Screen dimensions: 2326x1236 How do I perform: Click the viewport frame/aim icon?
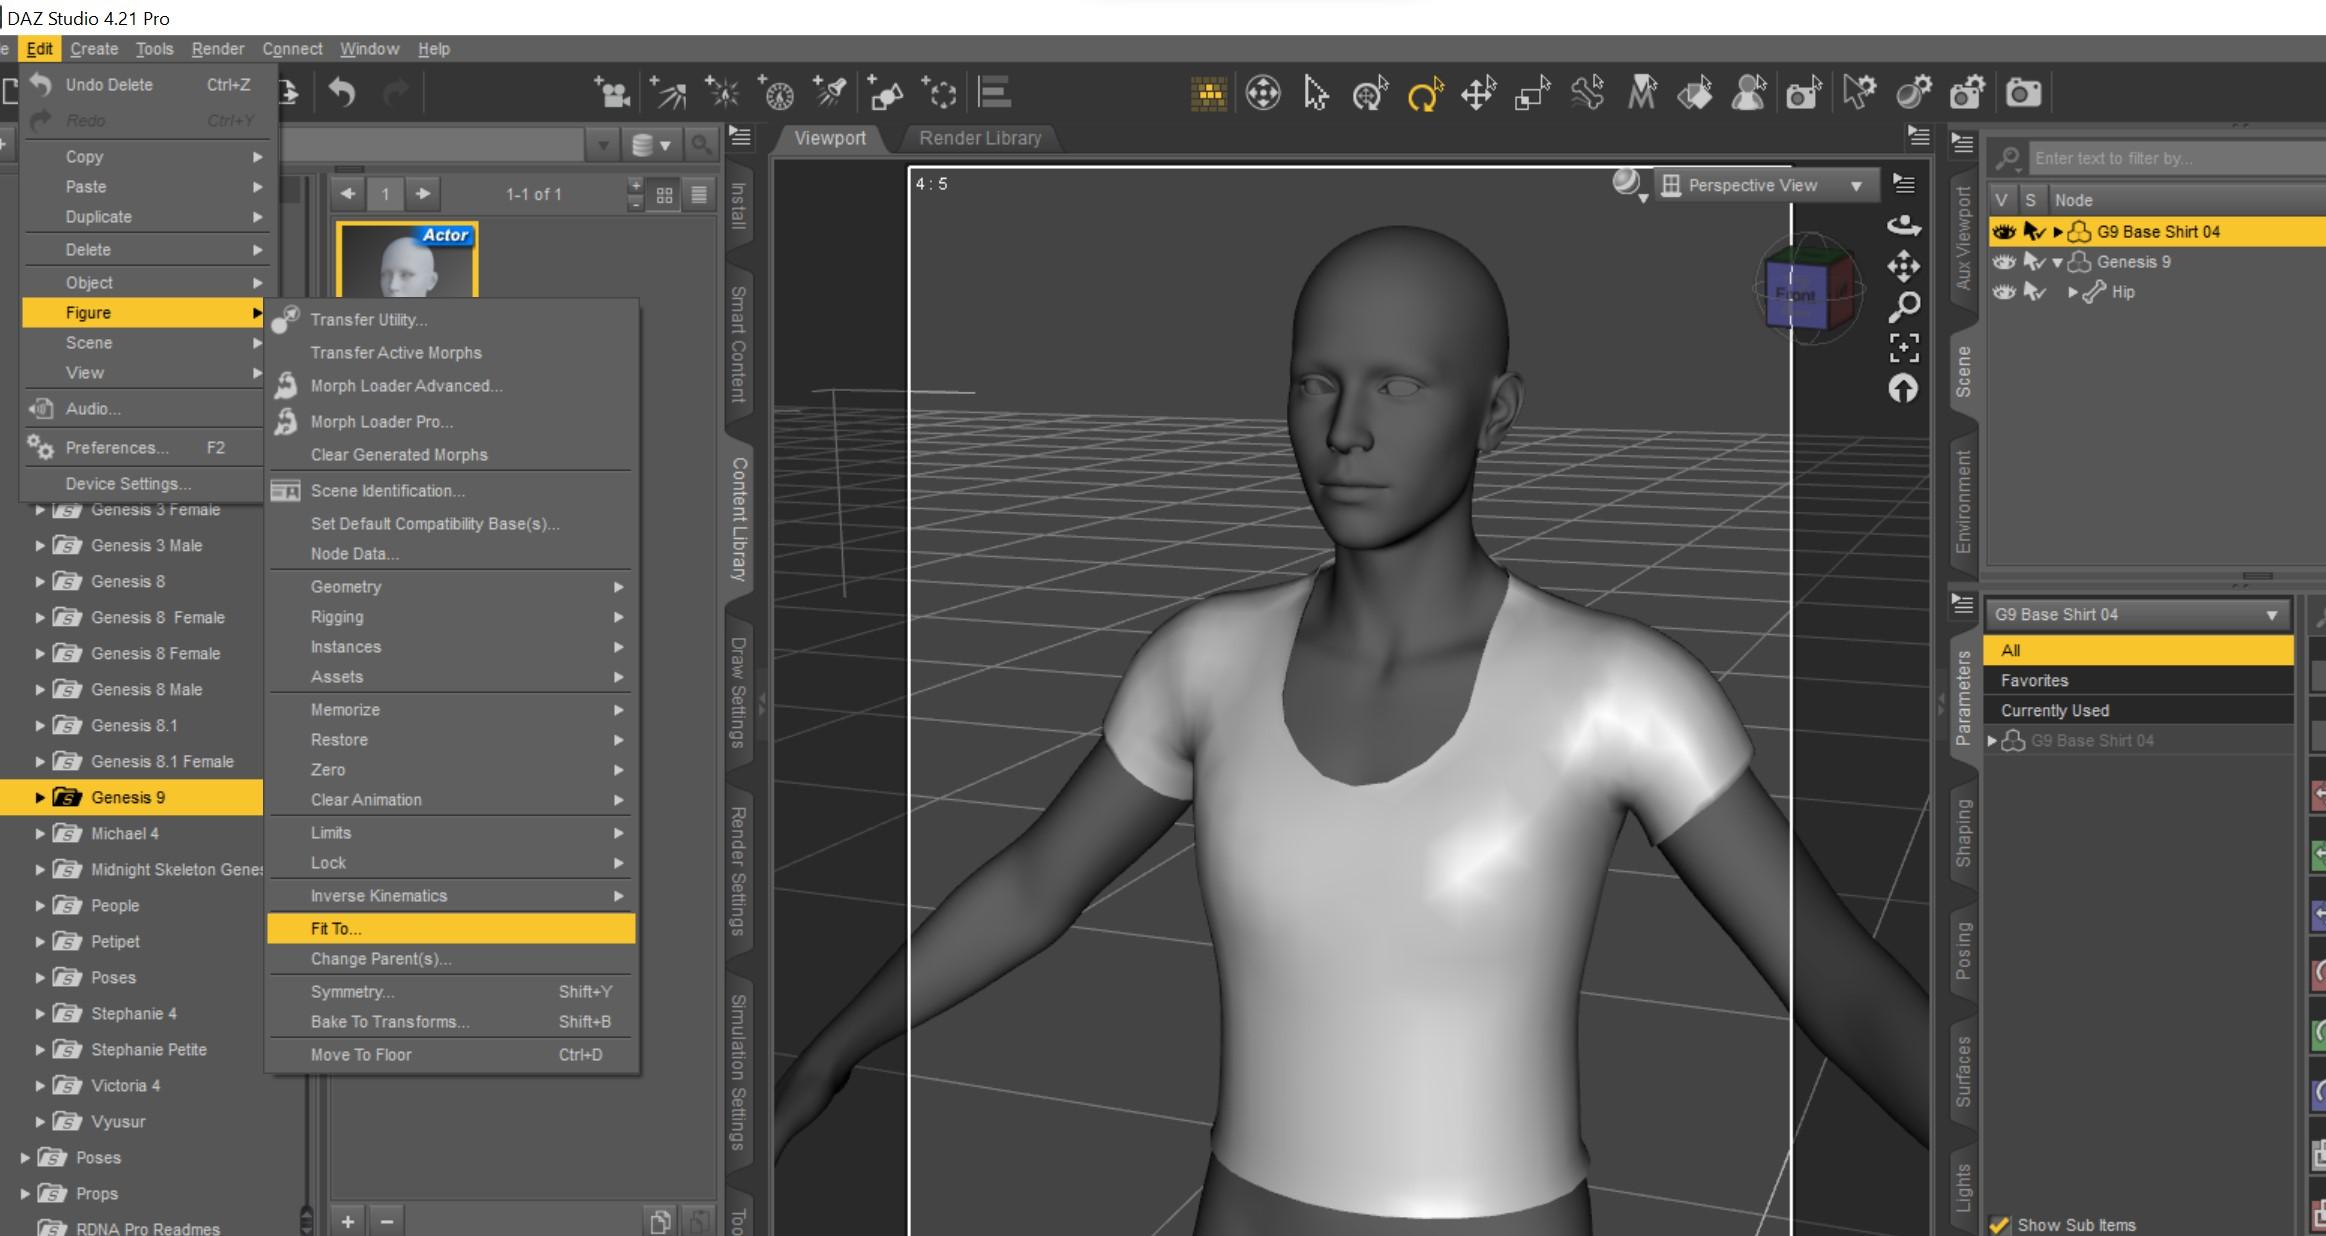pos(1903,347)
